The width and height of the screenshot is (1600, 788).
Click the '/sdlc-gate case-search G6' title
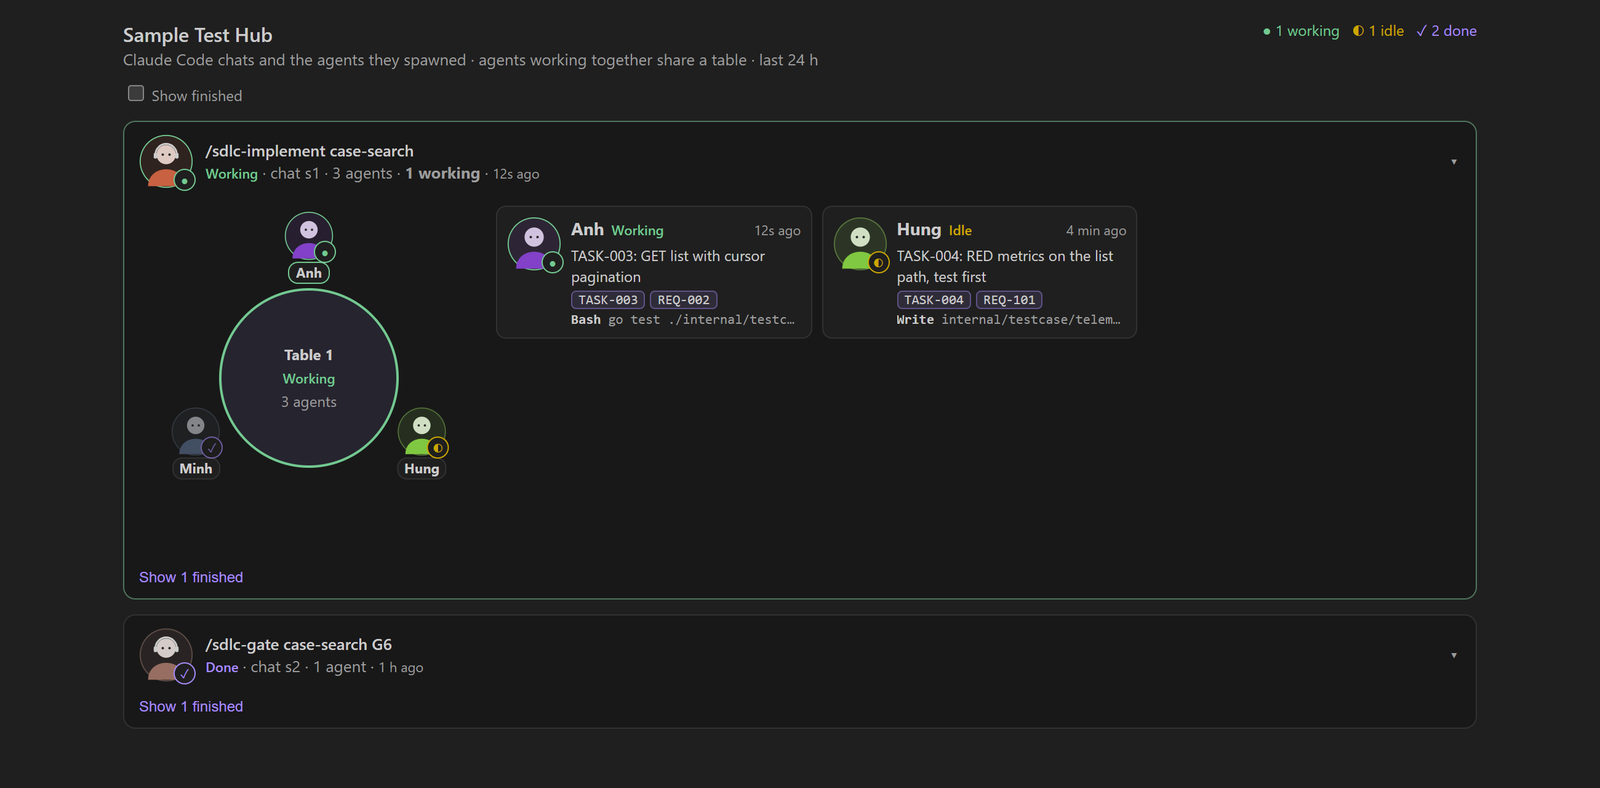(x=299, y=645)
